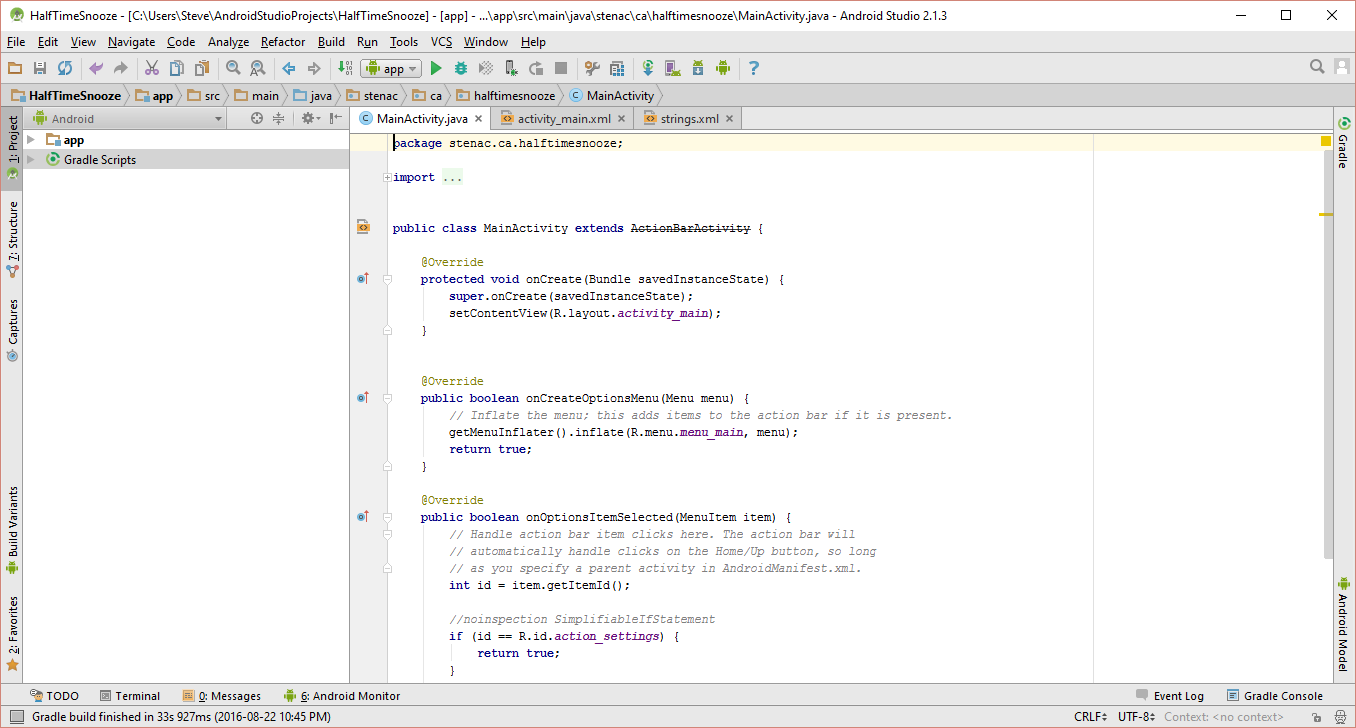Screen dimensions: 1356x728
Task: Toggle the 1: Project tool window
Action: pyautogui.click(x=12, y=148)
